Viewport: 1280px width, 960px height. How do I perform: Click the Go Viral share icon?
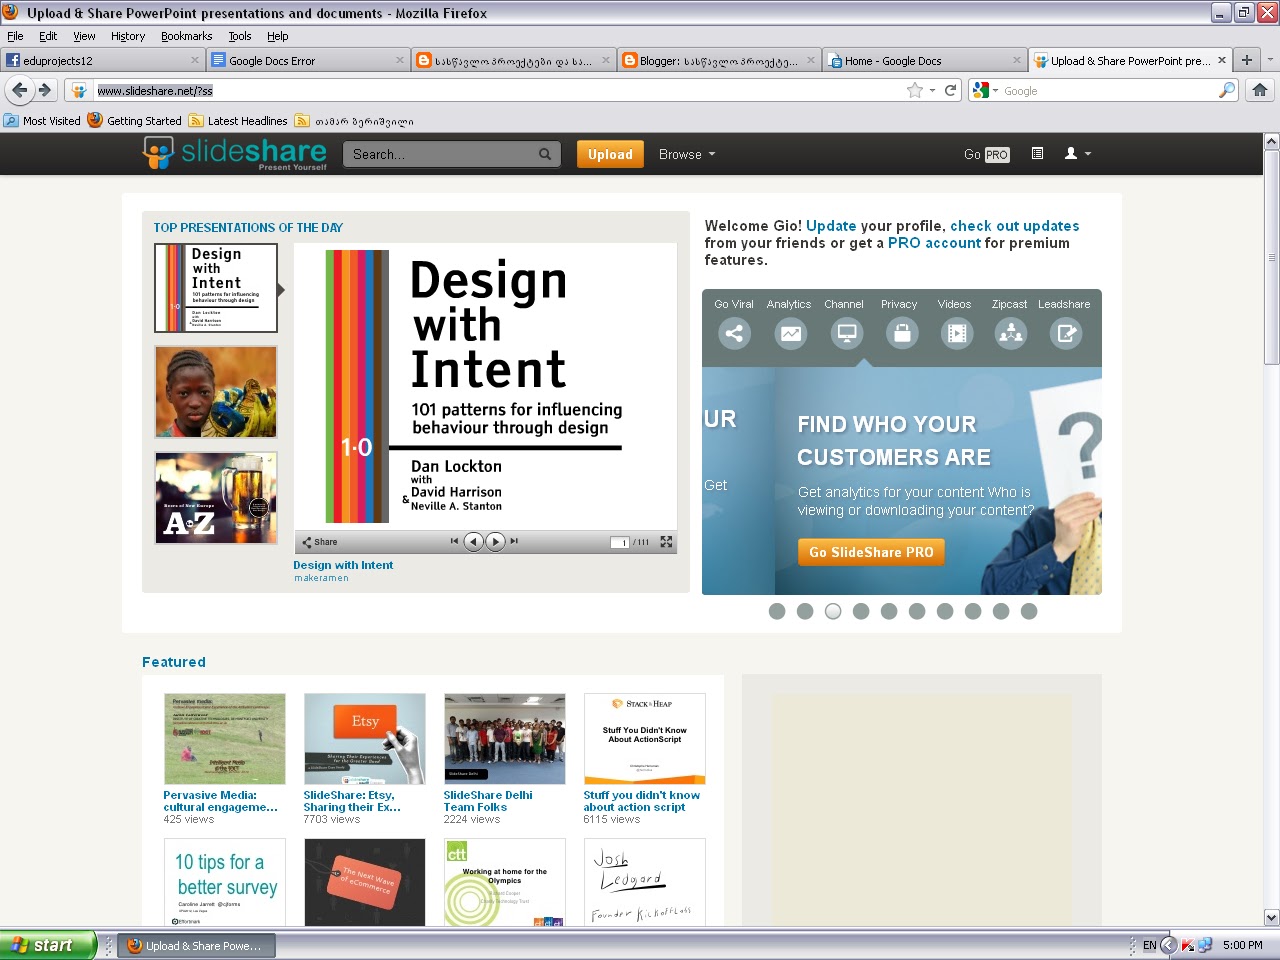(x=734, y=334)
